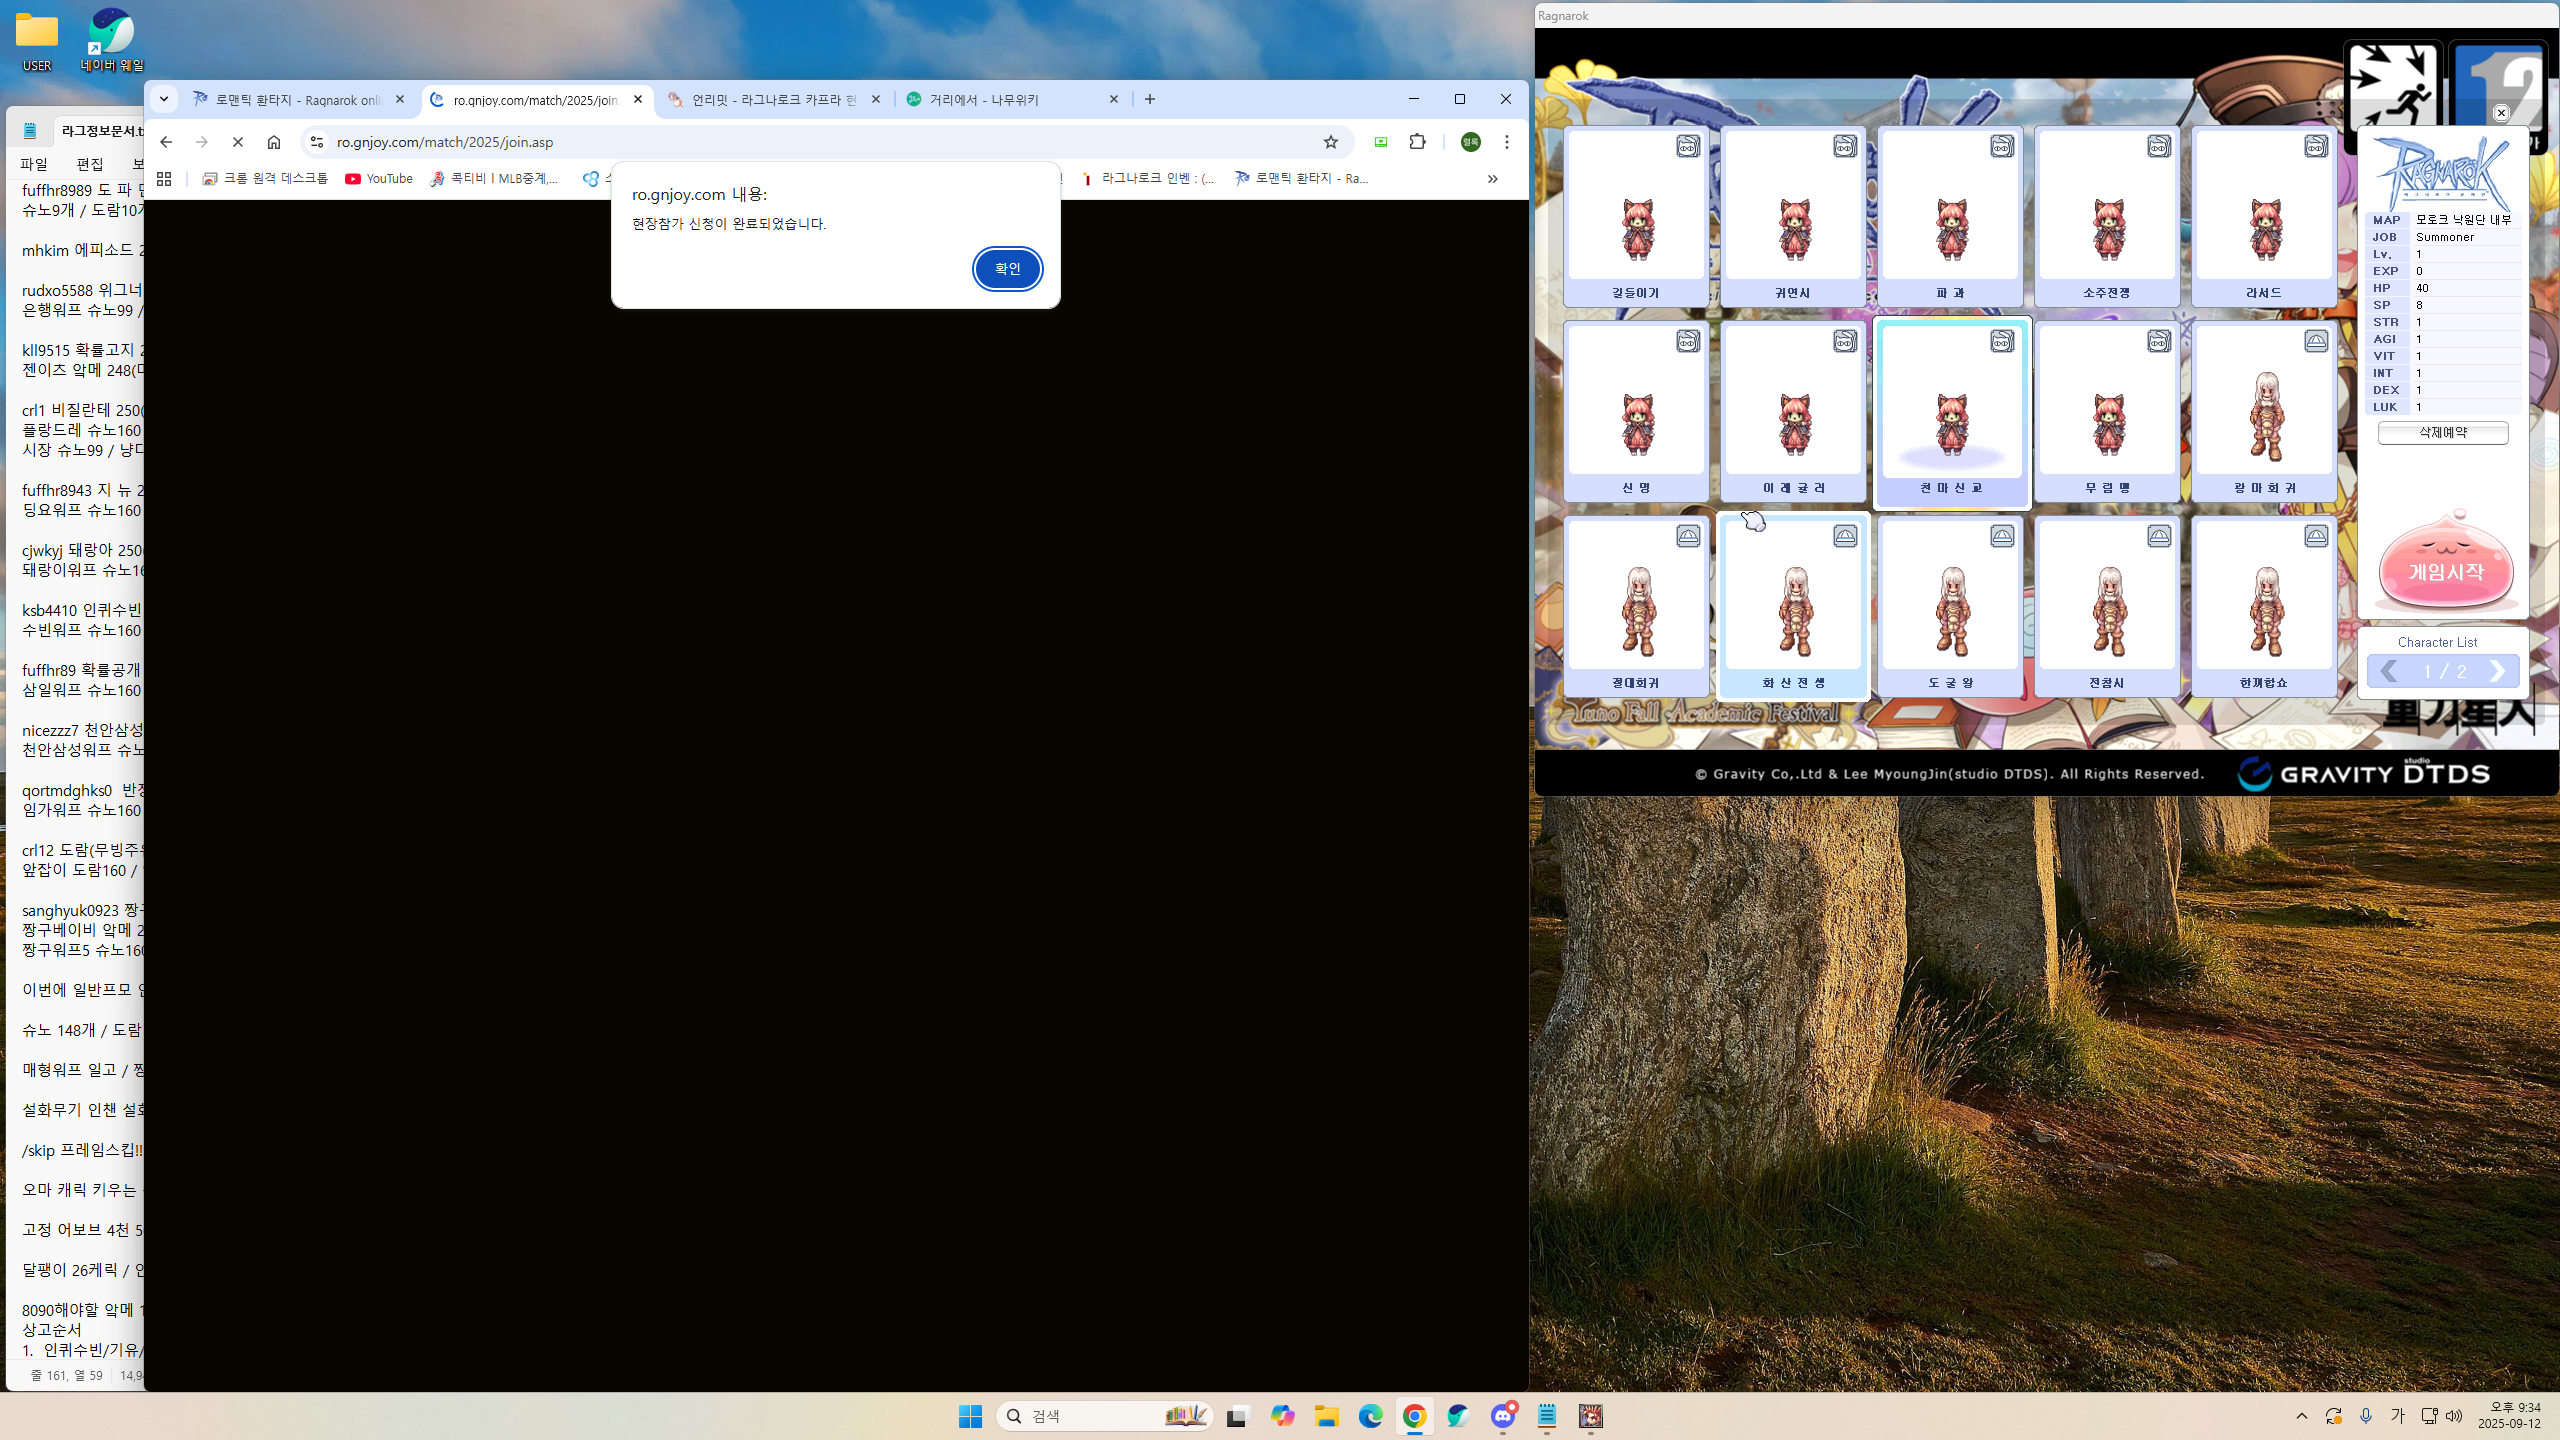Click the job icon on 광 마 회 귀 card
The width and height of the screenshot is (2560, 1440).
pyautogui.click(x=2316, y=341)
